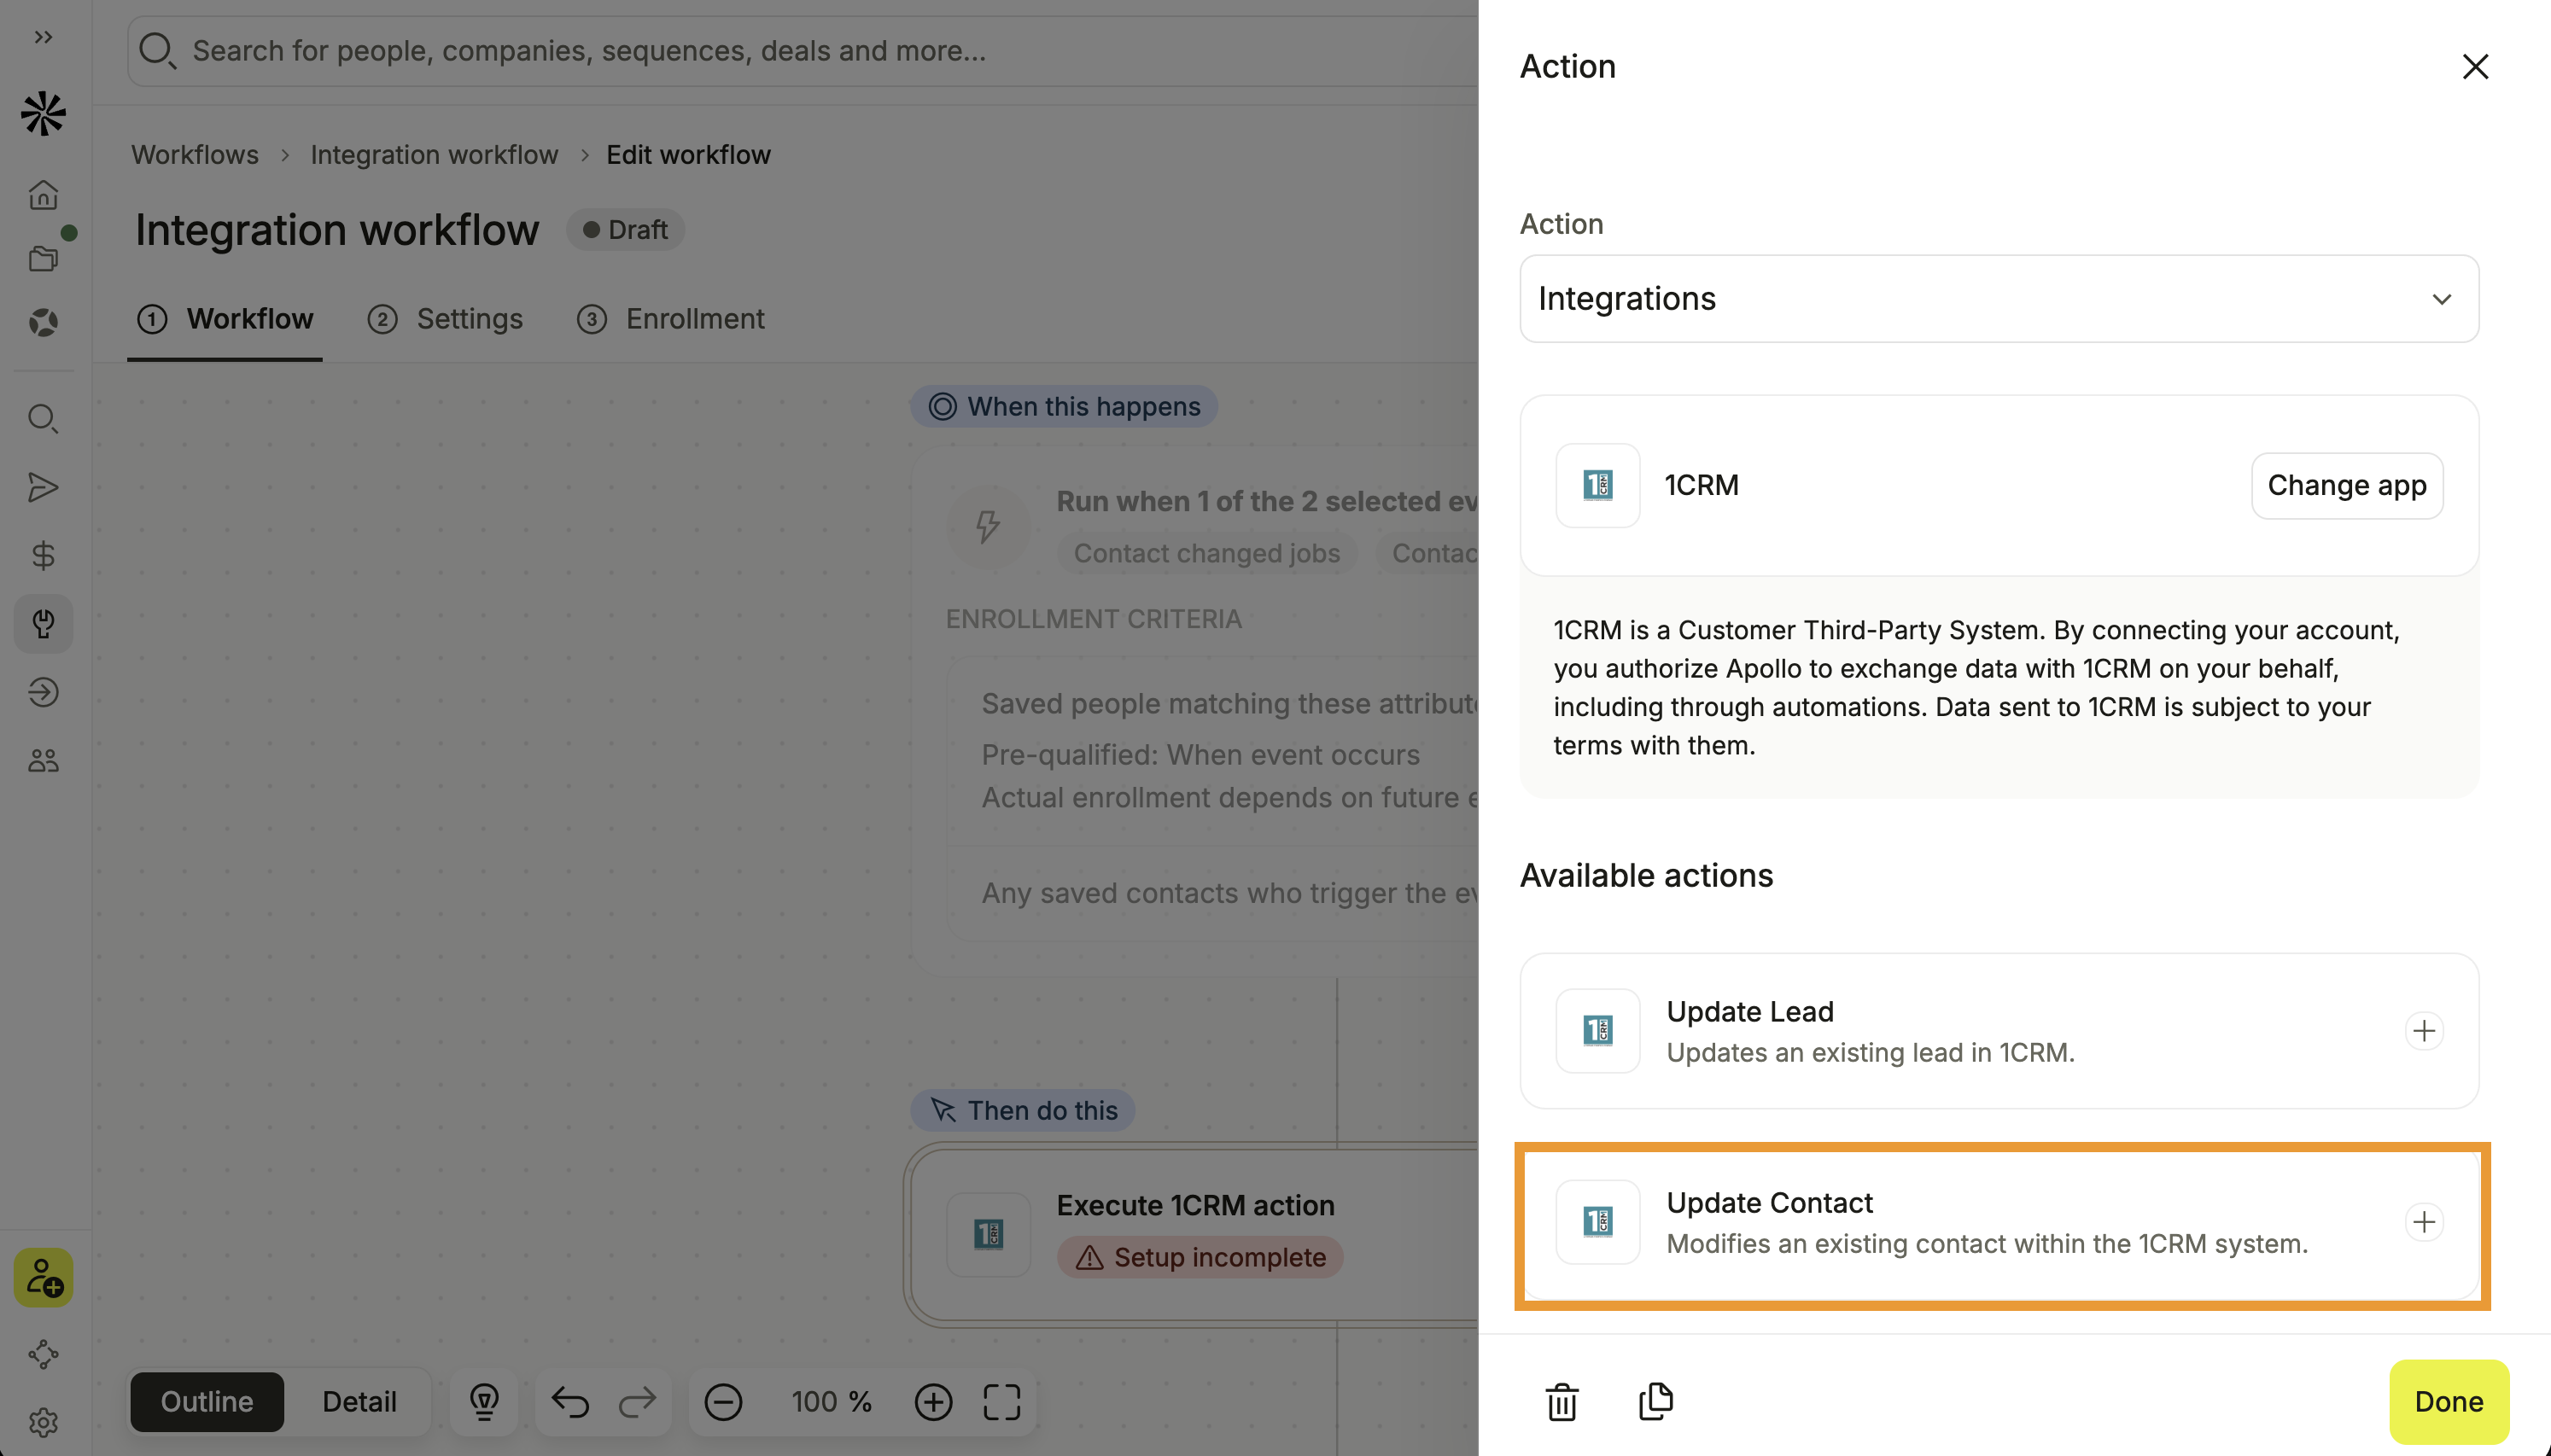Click the When this happens label
Screen dimensions: 2551x1456
(x=1064, y=406)
